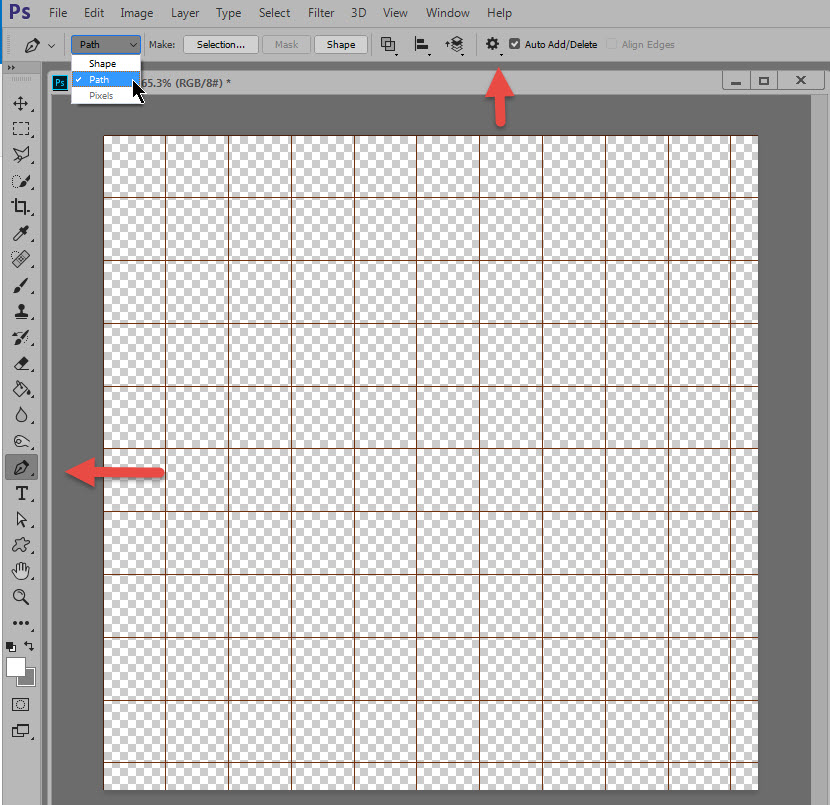
Task: Open path operations options
Action: tap(388, 44)
